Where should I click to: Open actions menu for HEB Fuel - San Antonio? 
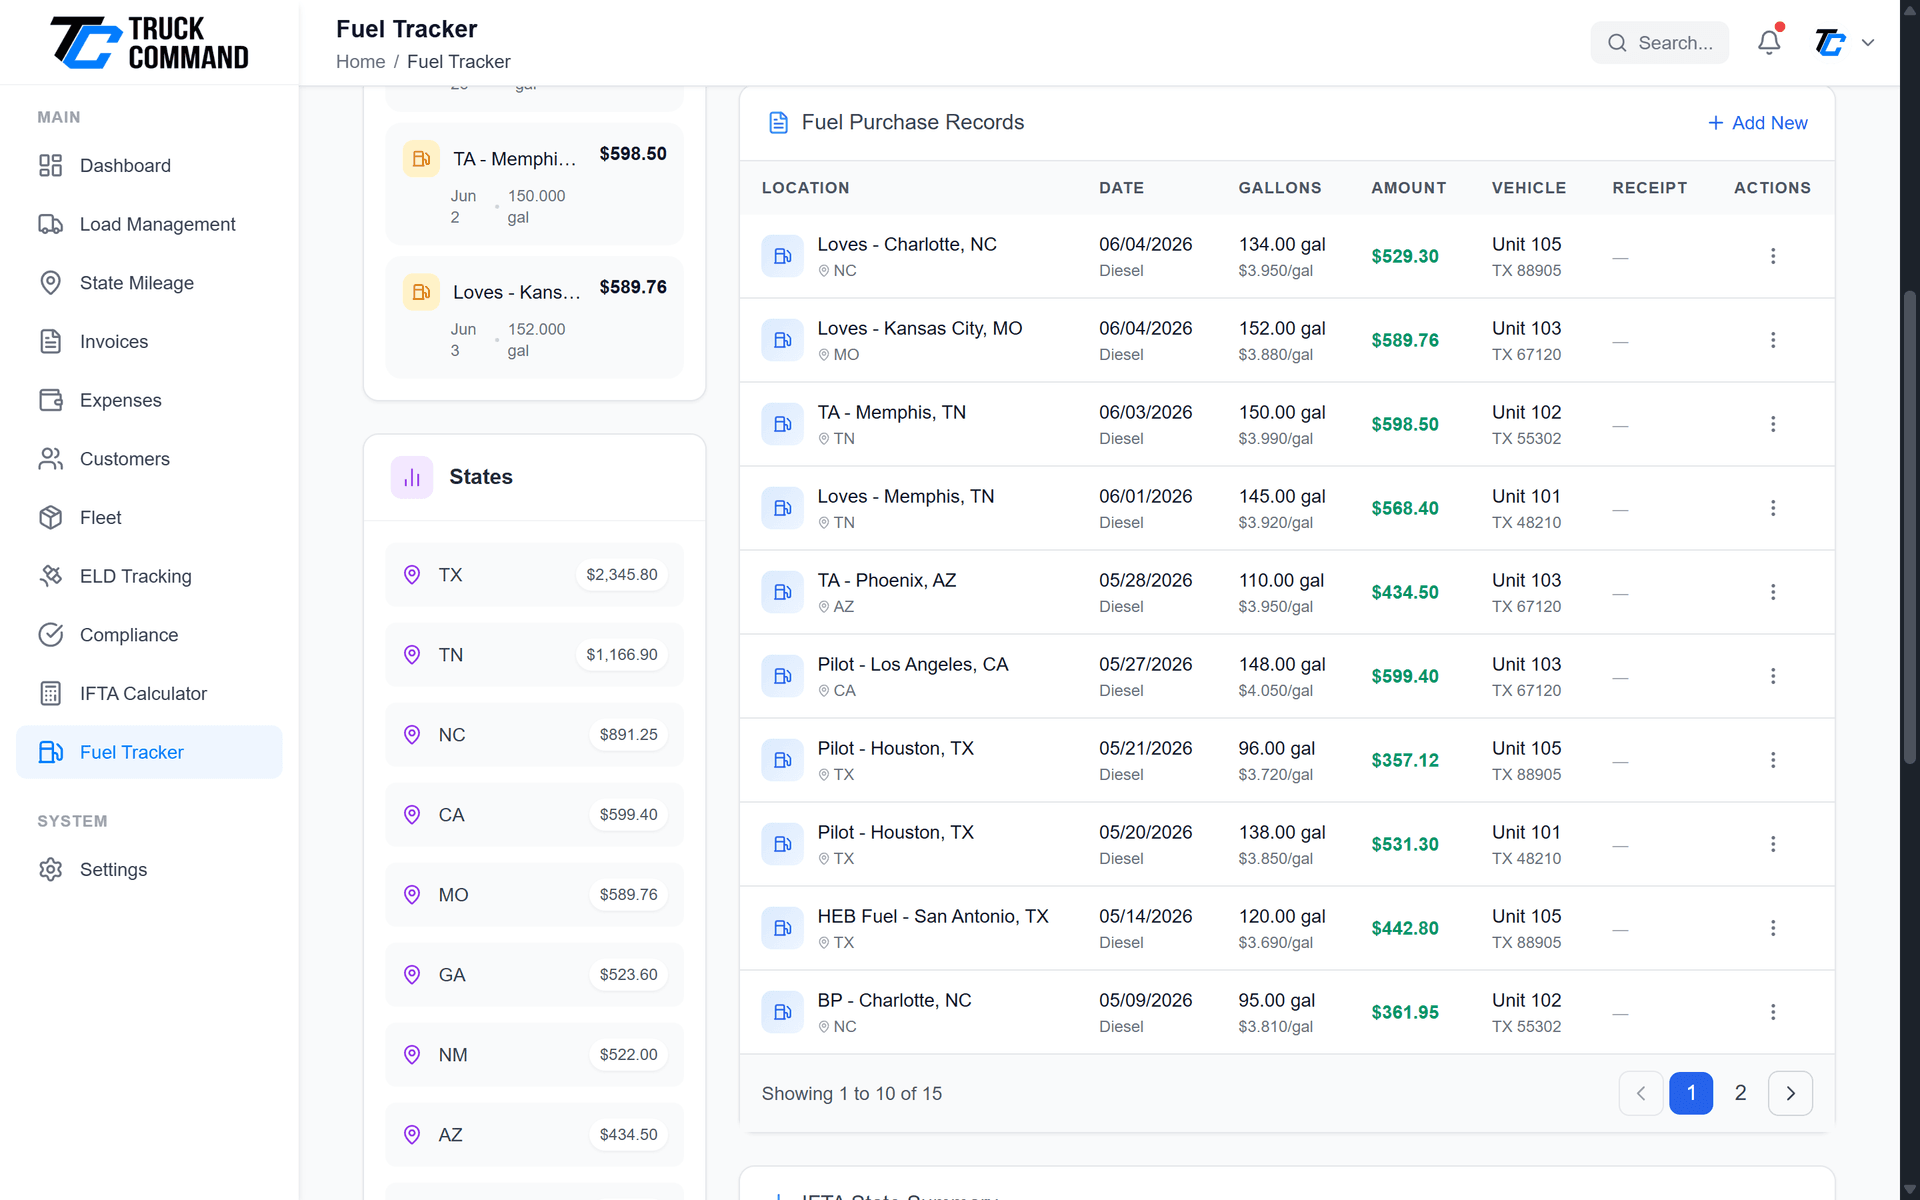tap(1773, 928)
